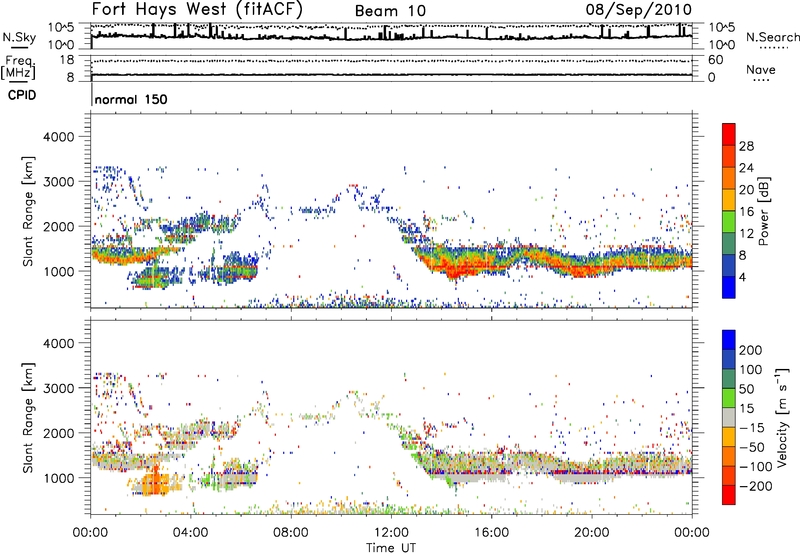Click the velocity panel "Slant Range [km]" label
Viewport: 800px width, 554px height.
point(28,417)
